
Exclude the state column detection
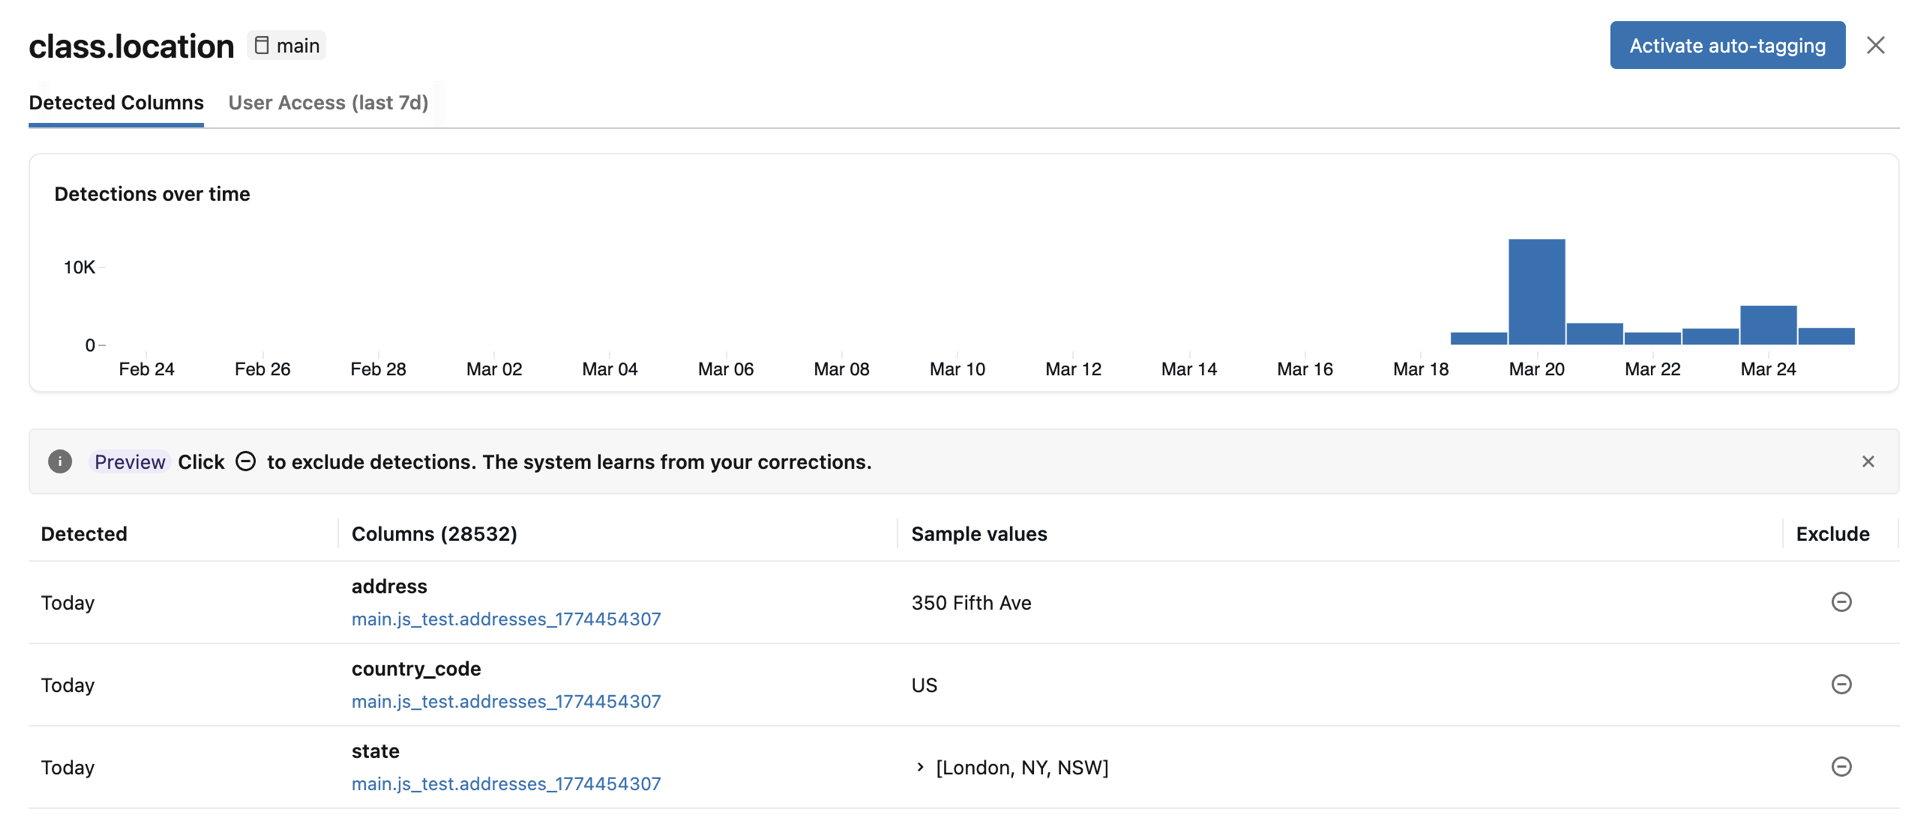[1840, 767]
